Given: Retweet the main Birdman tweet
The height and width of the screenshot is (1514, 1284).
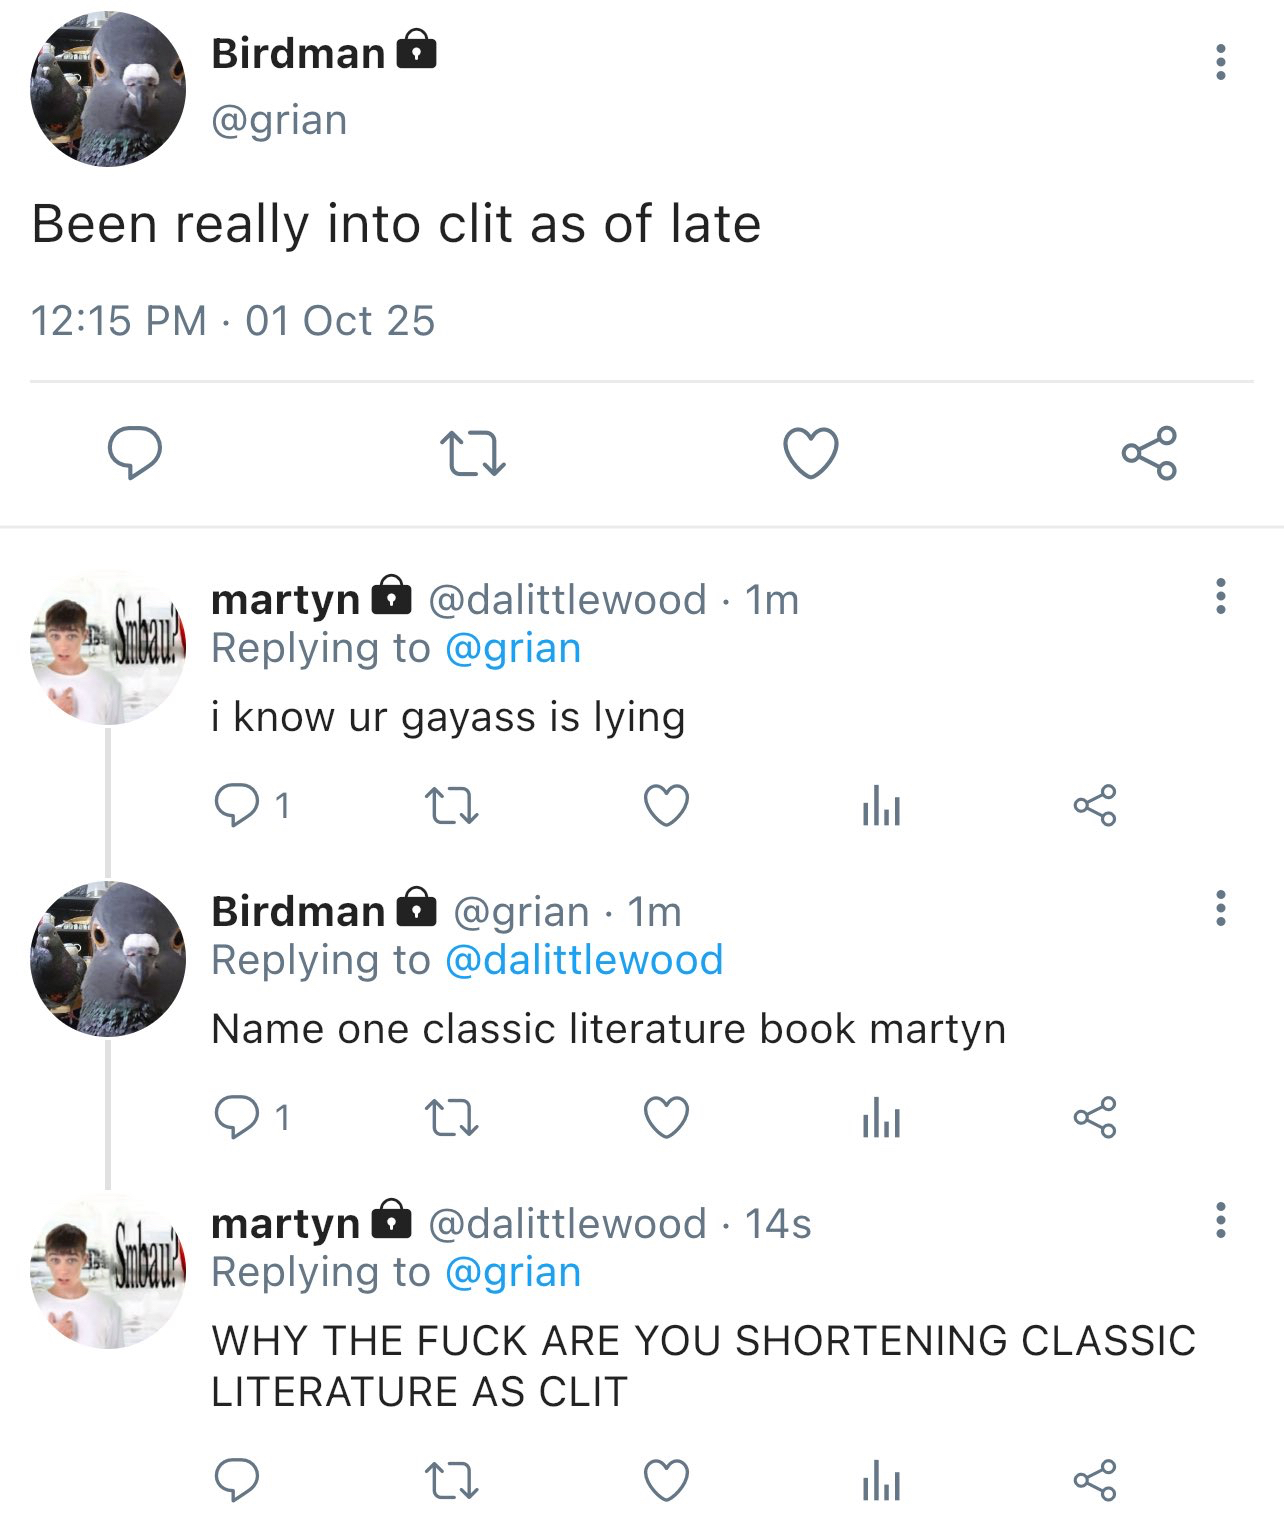Looking at the screenshot, I should tap(473, 453).
